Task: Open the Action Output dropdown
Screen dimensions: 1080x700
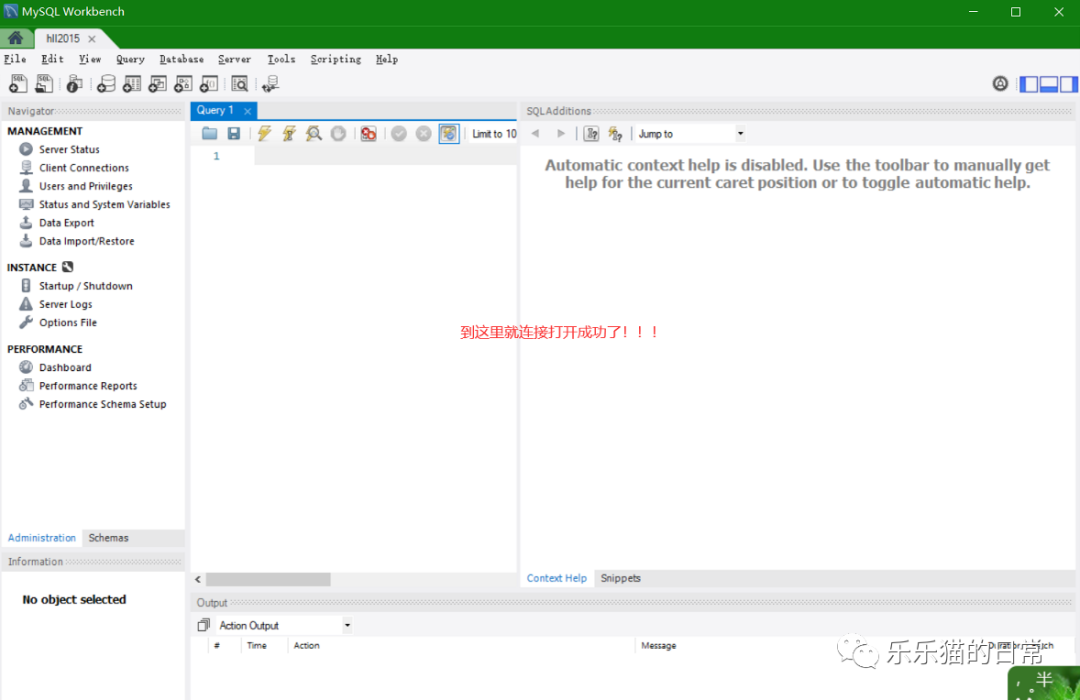Action: tap(284, 626)
